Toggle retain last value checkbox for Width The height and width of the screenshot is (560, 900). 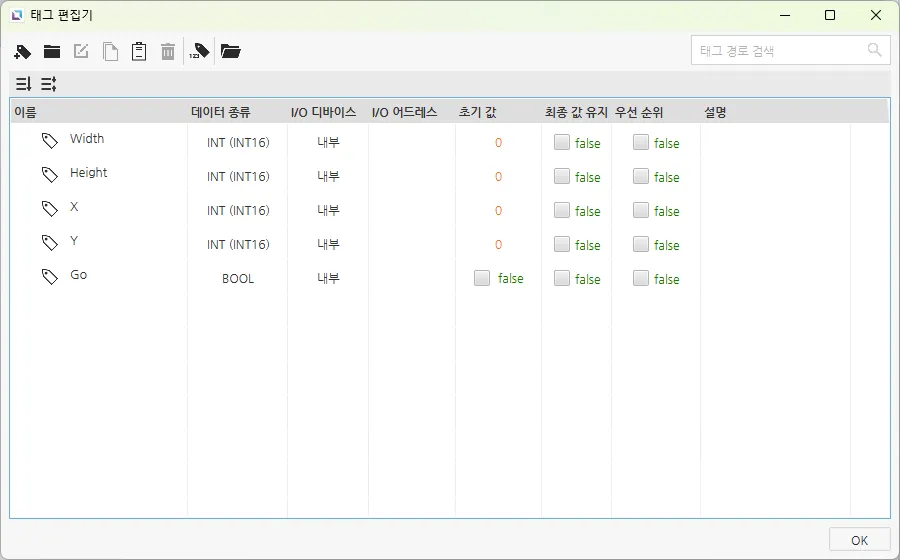pyautogui.click(x=562, y=143)
